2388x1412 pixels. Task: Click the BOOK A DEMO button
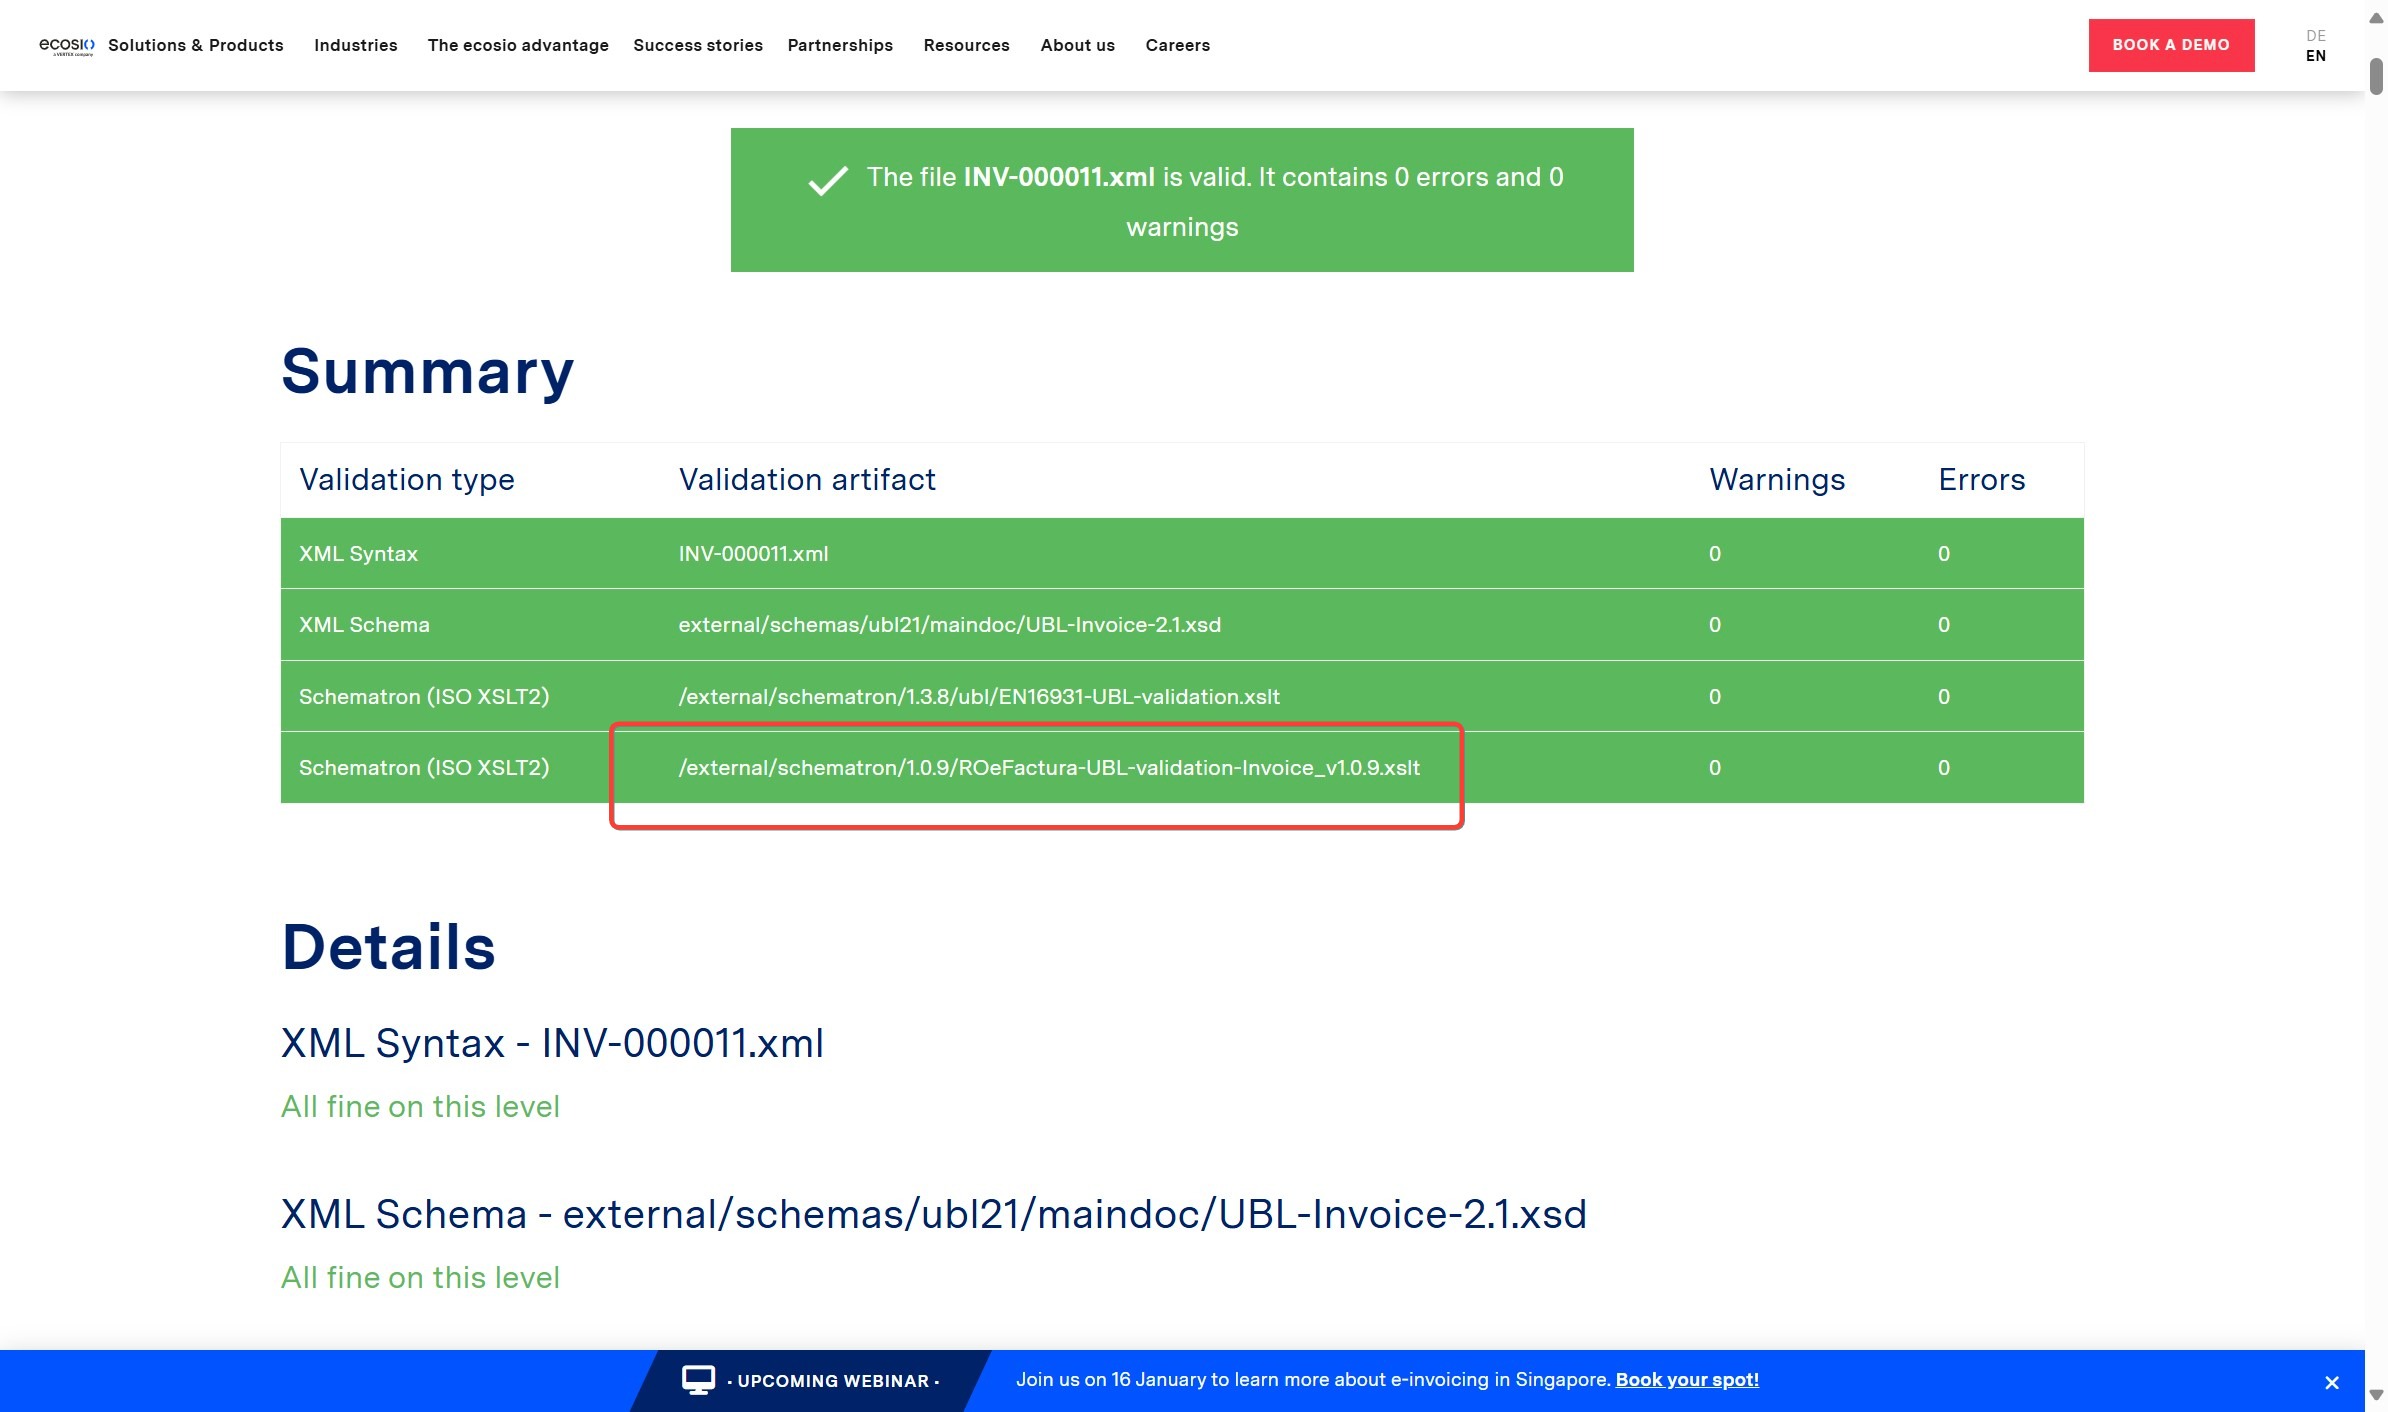2171,44
